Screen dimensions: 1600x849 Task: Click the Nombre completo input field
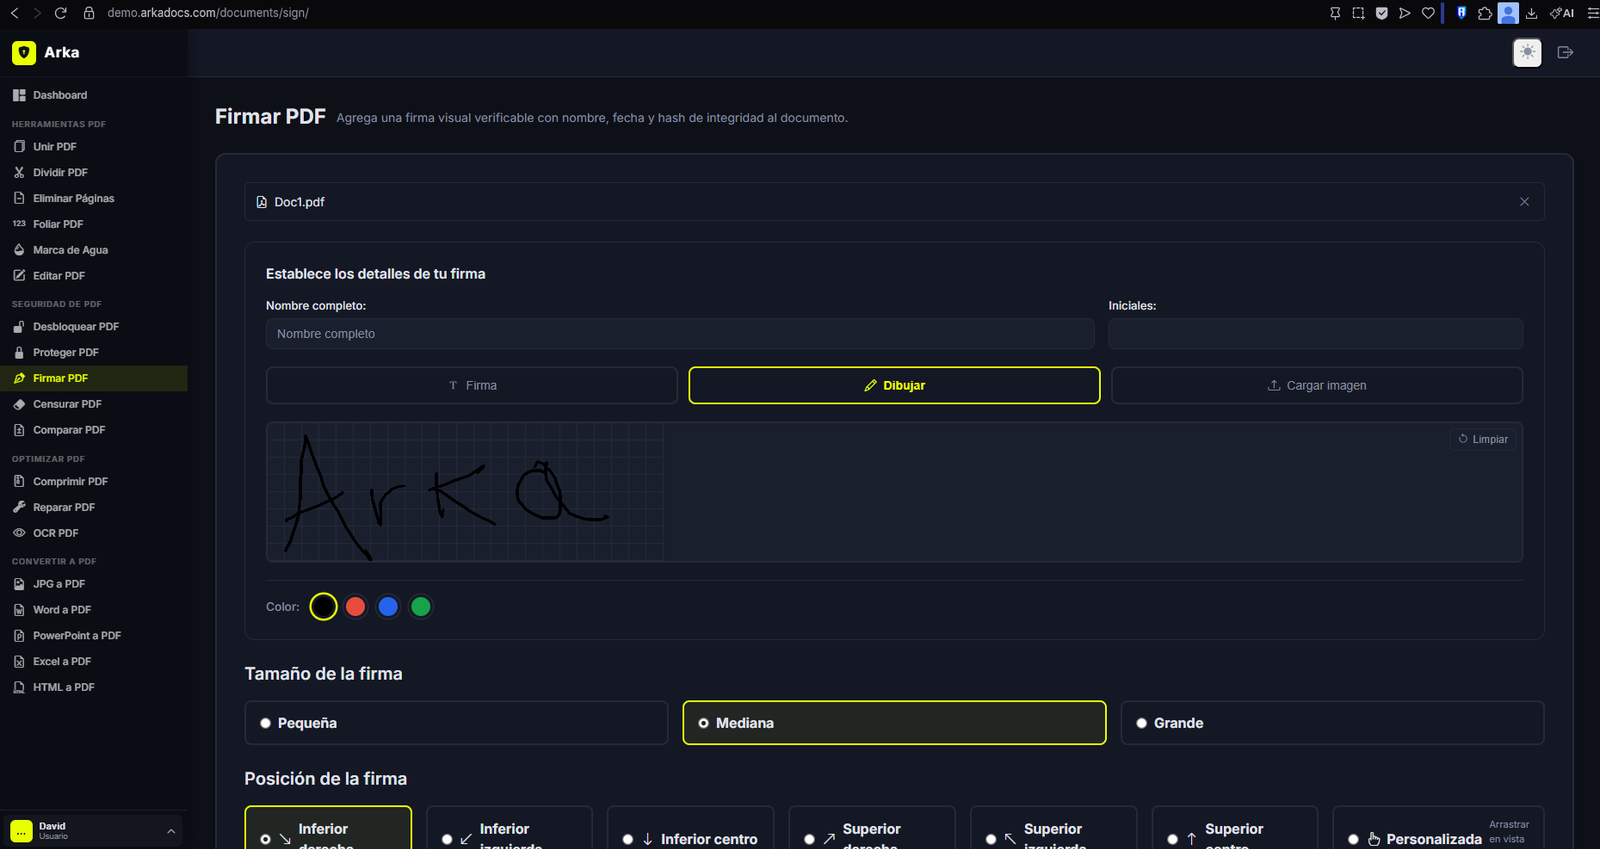pos(680,334)
